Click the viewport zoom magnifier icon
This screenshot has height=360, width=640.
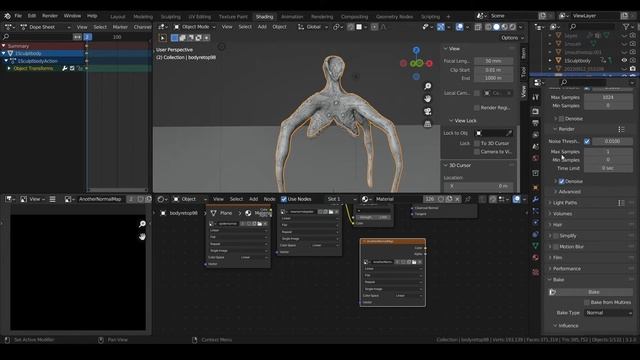pyautogui.click(x=427, y=86)
